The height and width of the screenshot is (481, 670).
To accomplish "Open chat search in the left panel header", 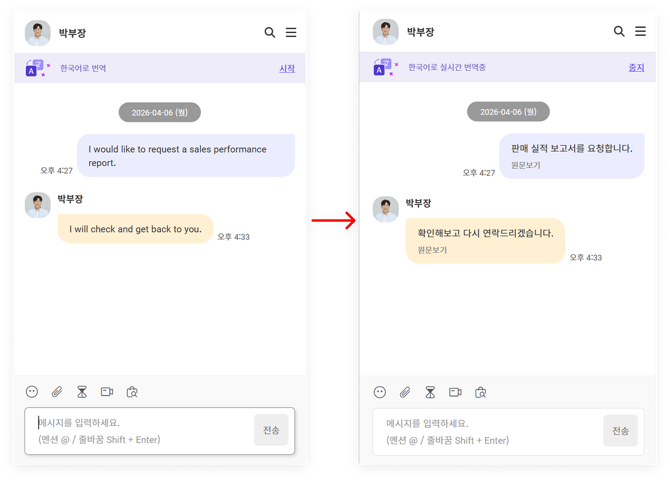I will [x=270, y=32].
